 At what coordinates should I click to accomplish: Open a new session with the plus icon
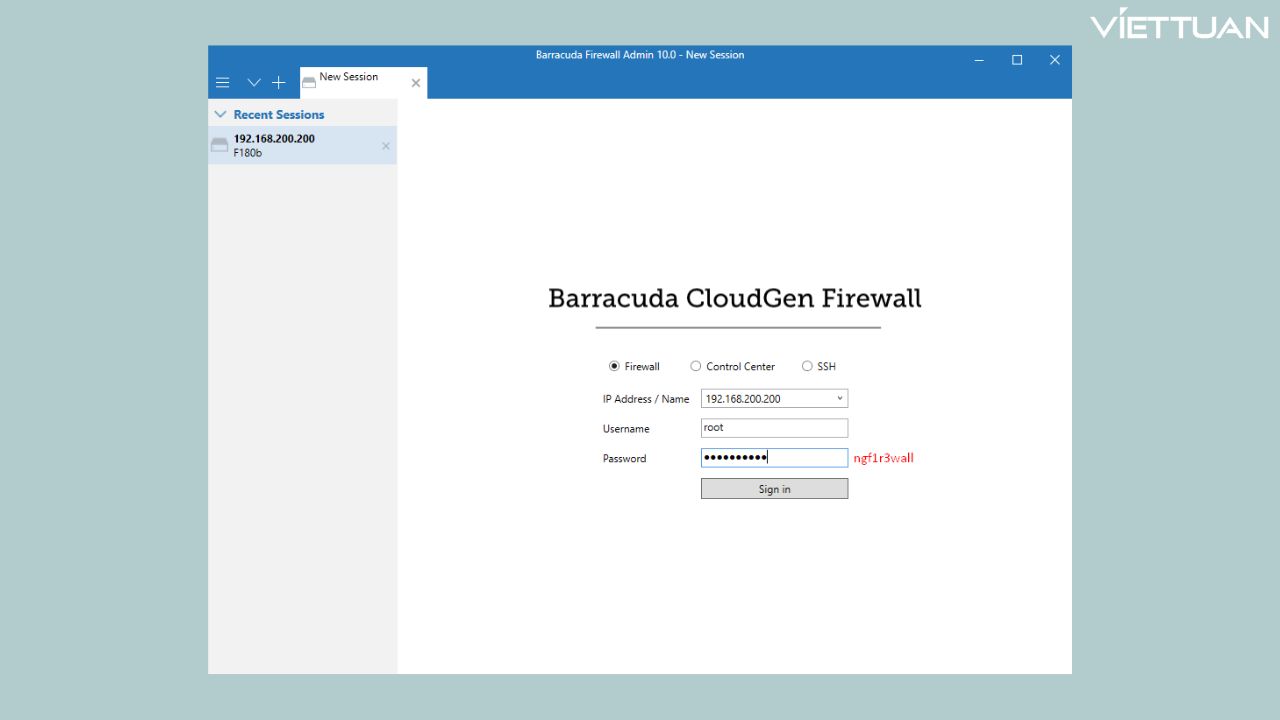(278, 82)
